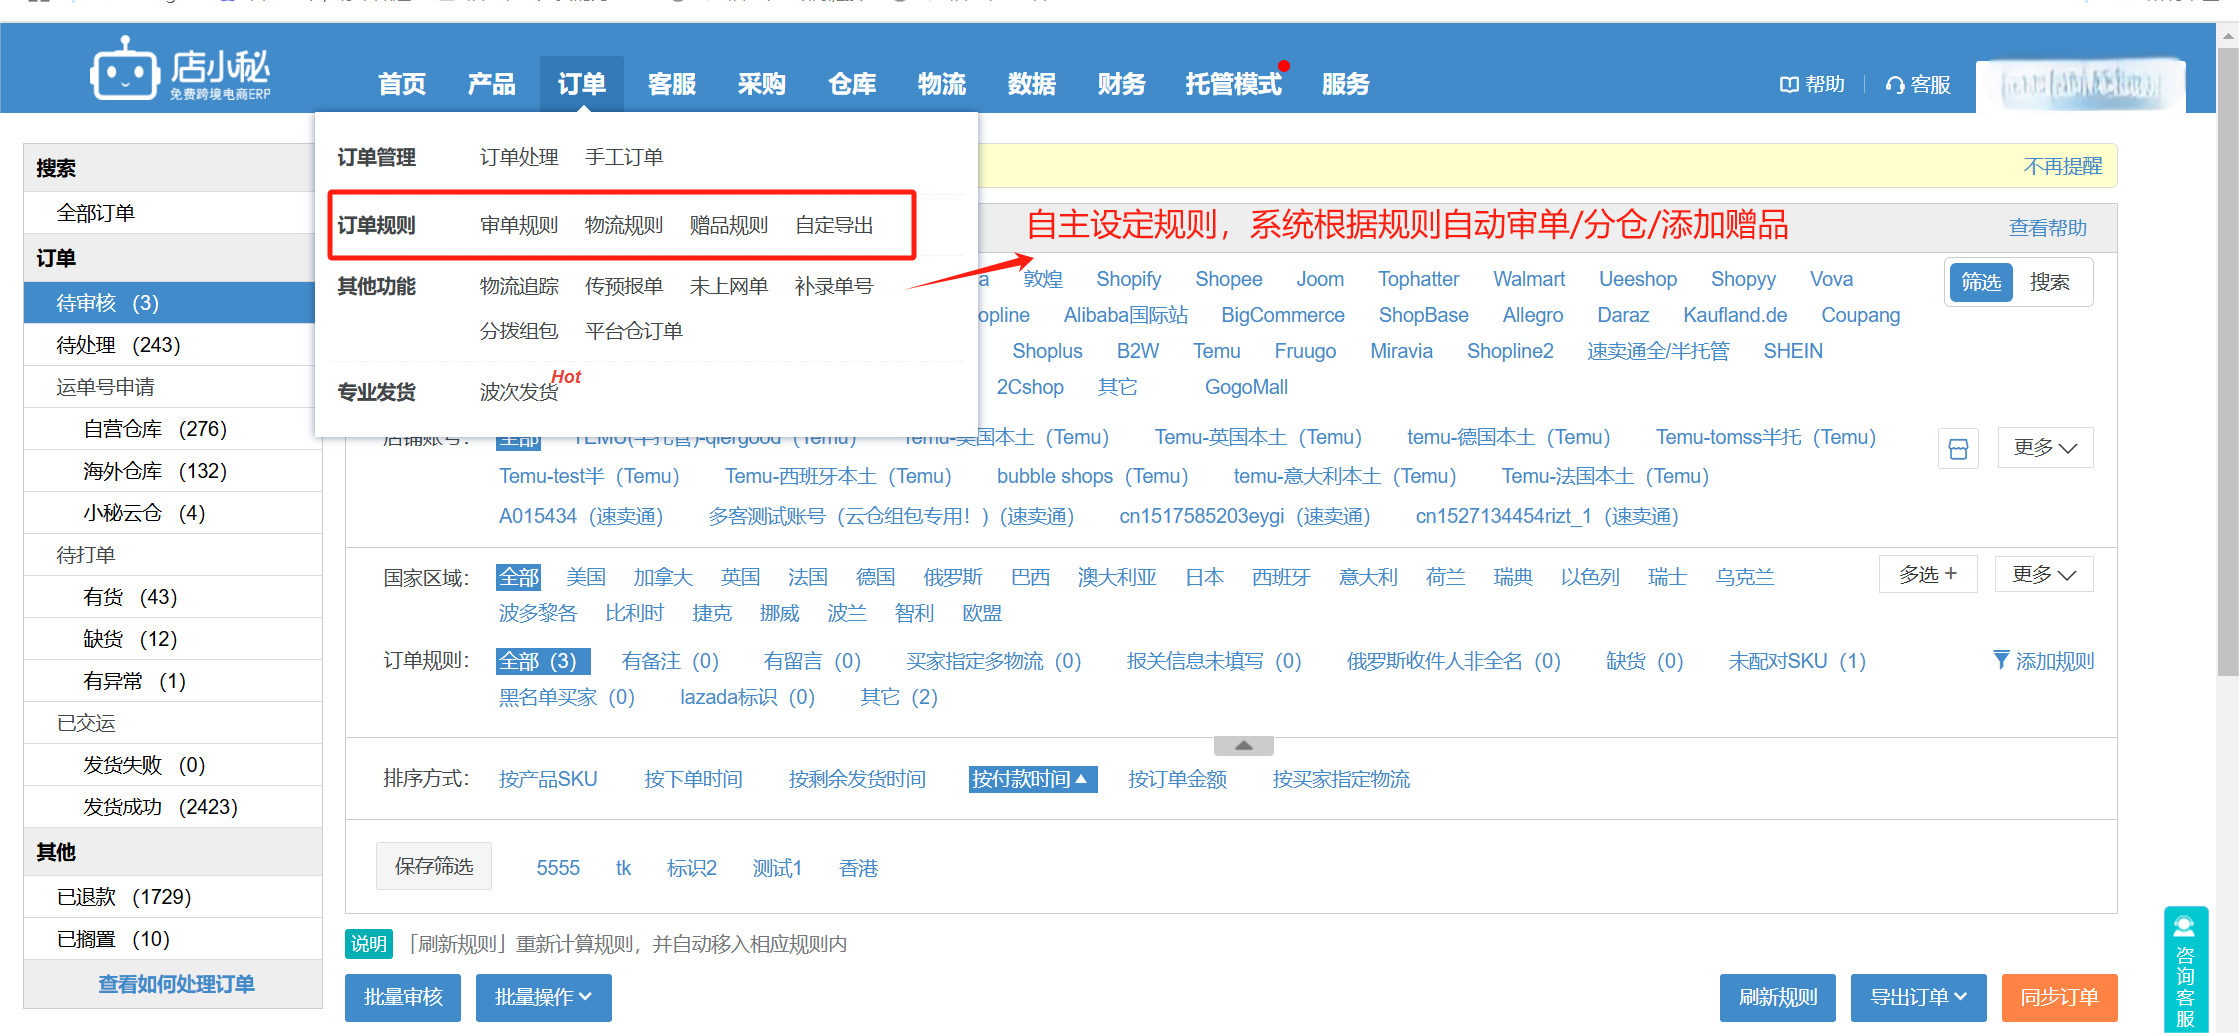This screenshot has width=2239, height=1033.
Task: Apply saved filter 香港
Action: 858,868
